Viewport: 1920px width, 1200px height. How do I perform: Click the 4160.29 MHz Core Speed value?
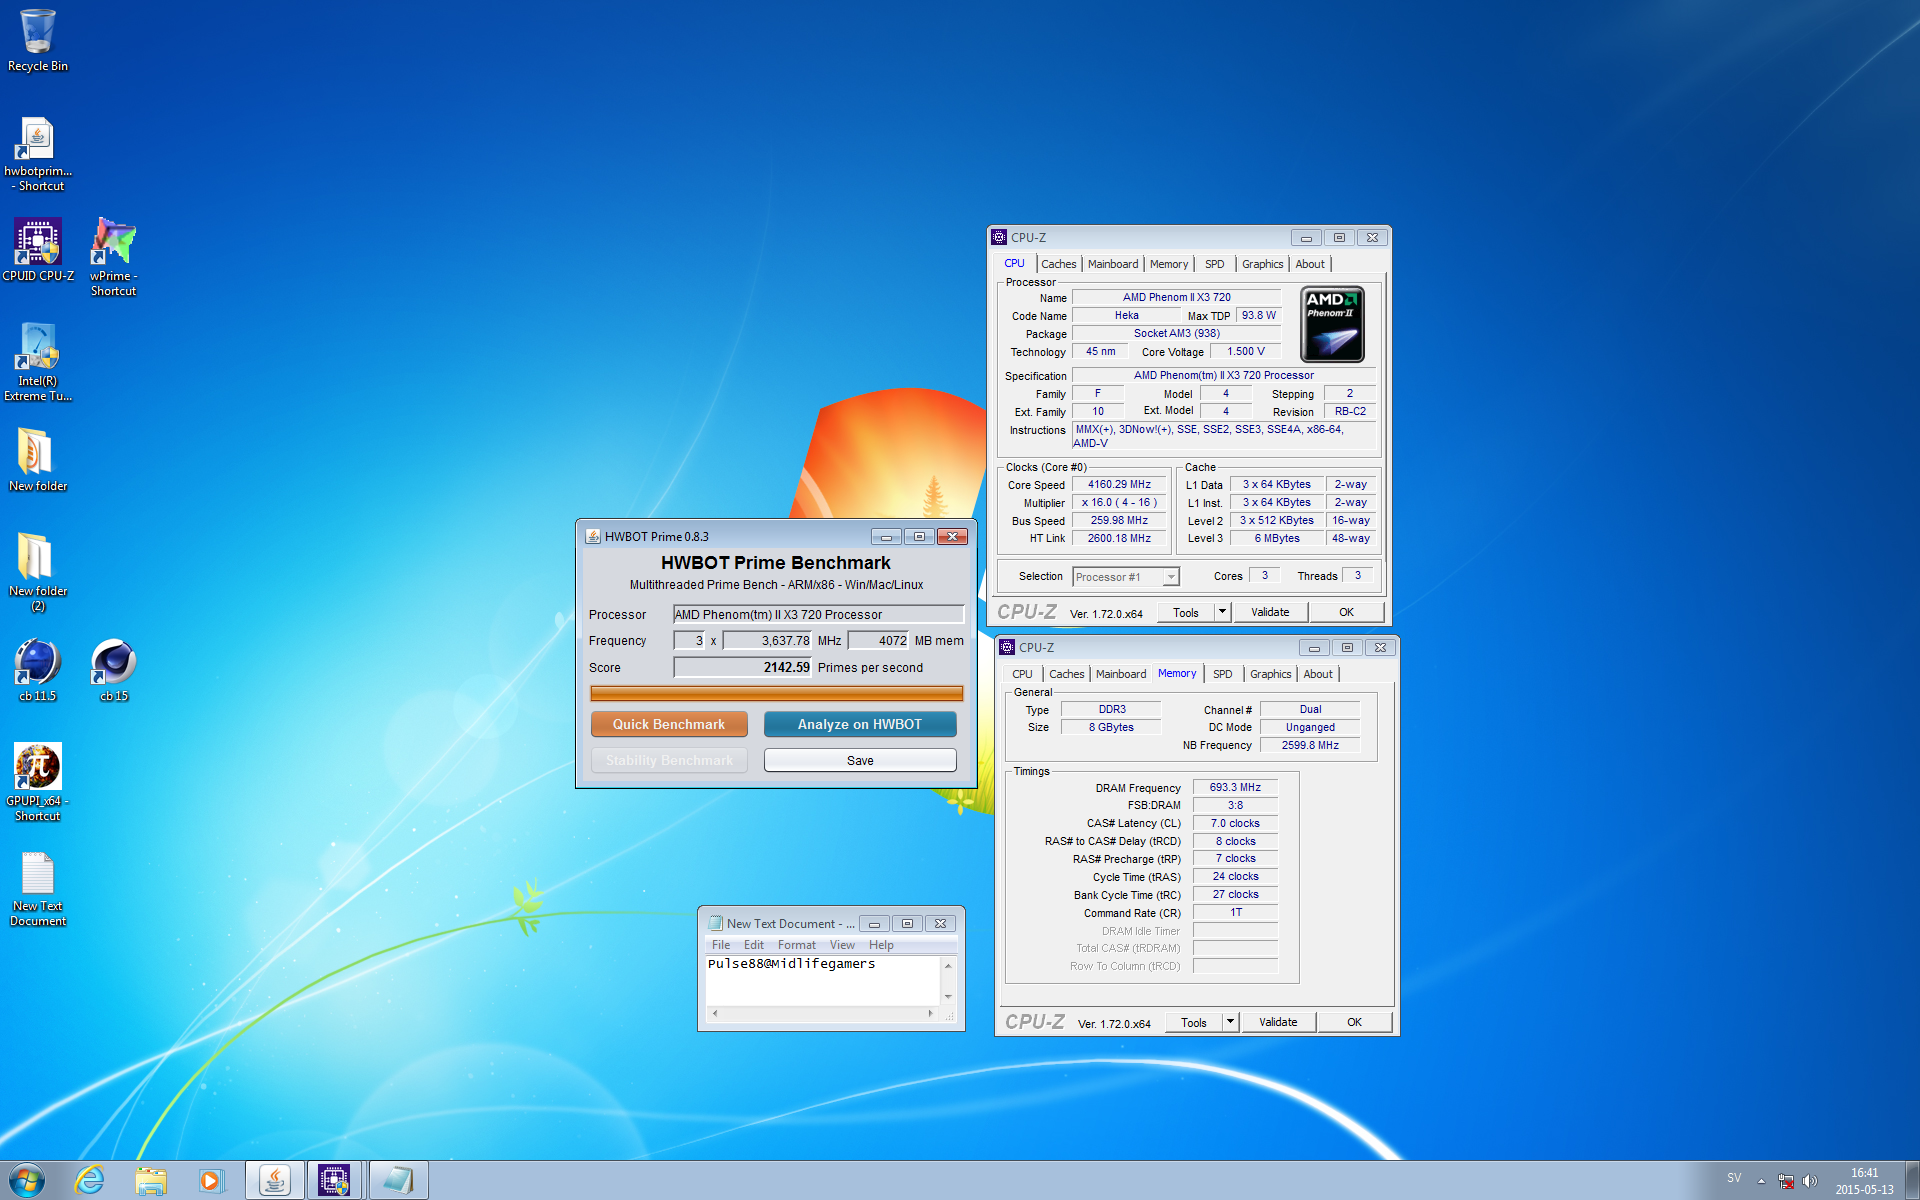tap(1119, 484)
